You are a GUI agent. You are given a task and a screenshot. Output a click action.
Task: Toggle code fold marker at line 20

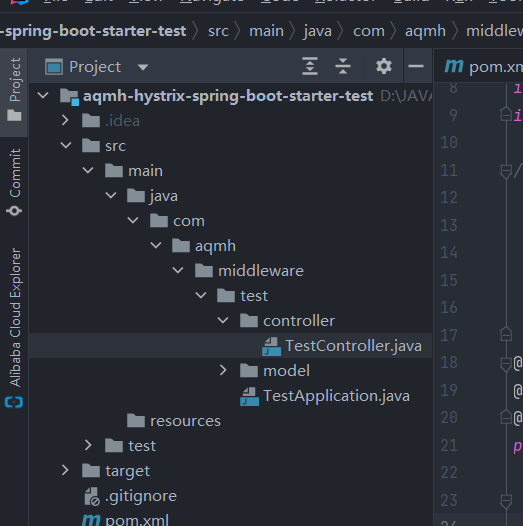click(506, 417)
